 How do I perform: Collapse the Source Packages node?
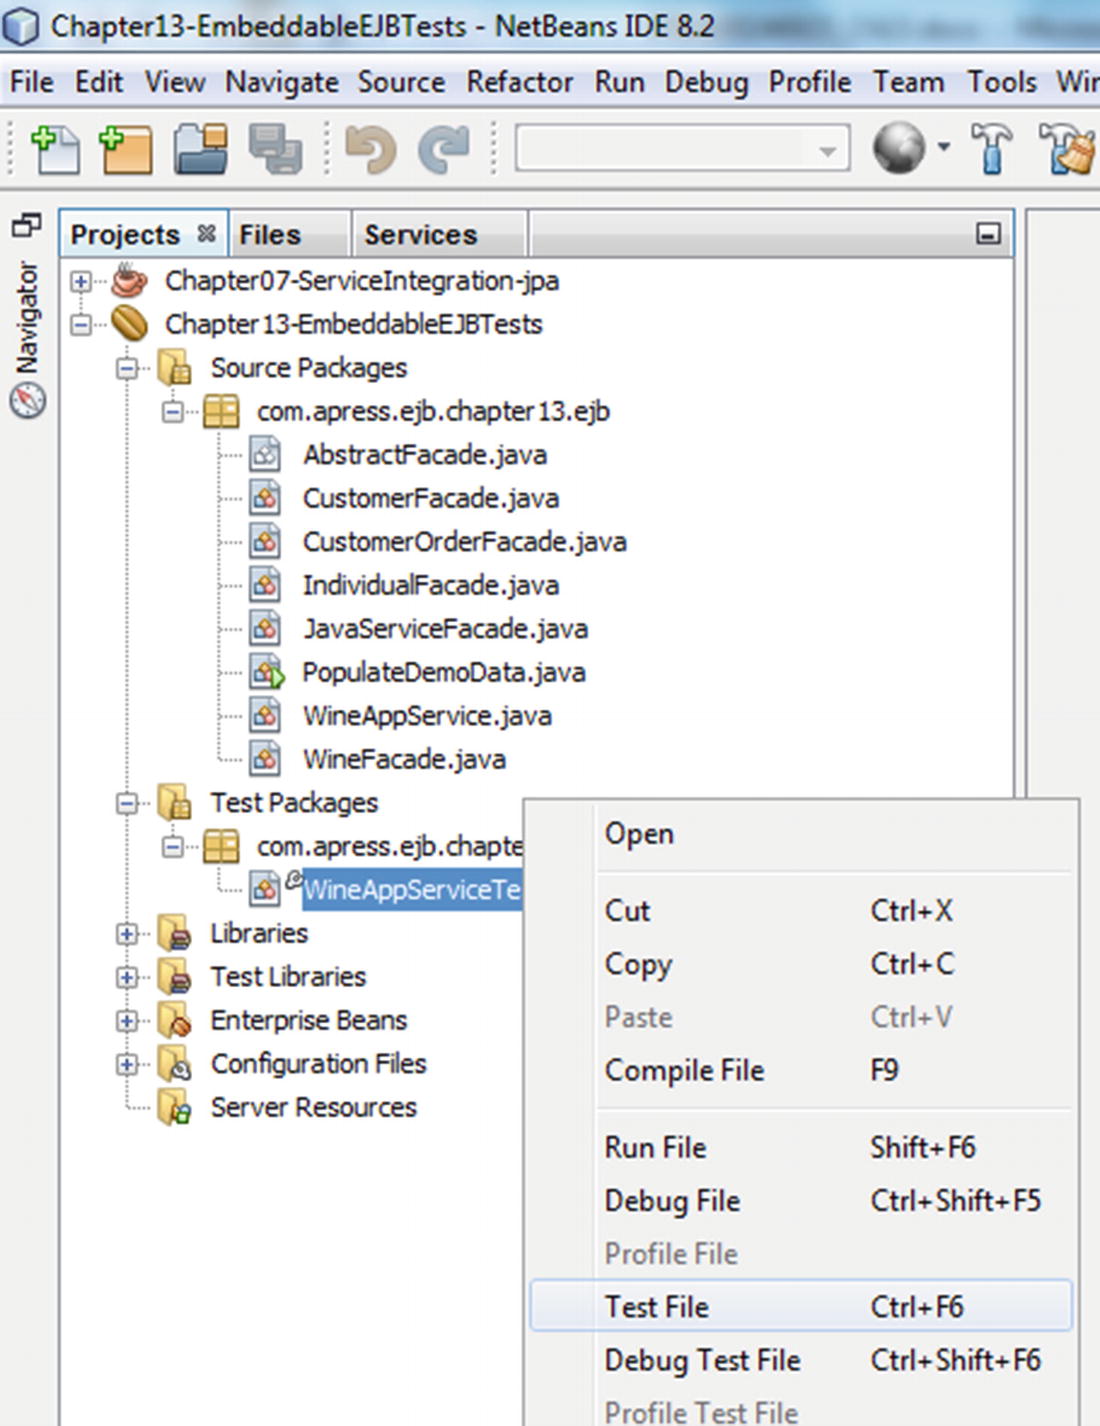pyautogui.click(x=127, y=368)
